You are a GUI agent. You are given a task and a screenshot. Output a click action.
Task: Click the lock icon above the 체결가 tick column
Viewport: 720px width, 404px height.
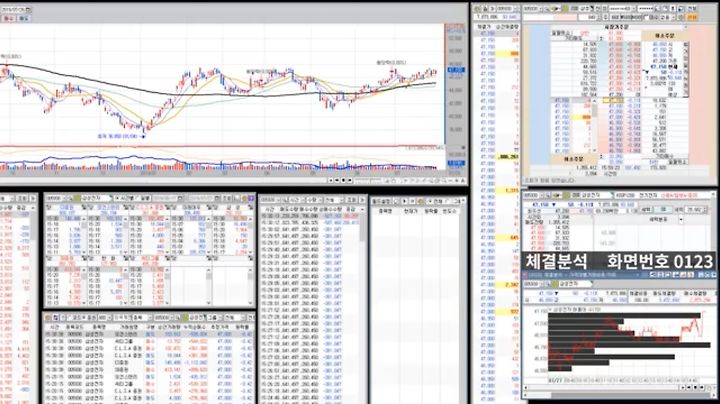pyautogui.click(x=485, y=8)
